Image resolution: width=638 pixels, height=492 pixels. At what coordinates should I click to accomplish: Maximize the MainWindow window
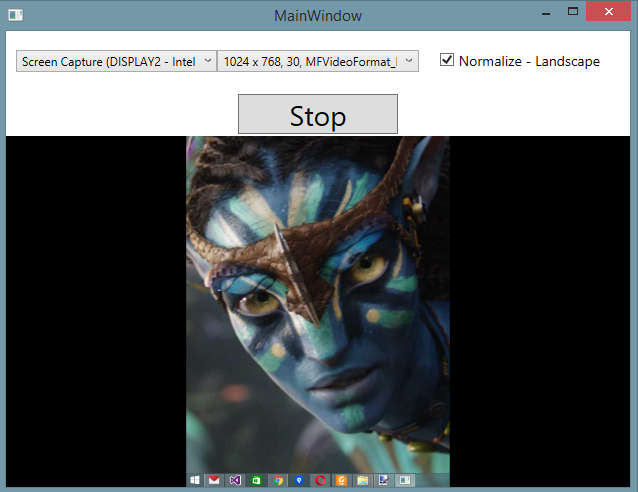[x=573, y=11]
